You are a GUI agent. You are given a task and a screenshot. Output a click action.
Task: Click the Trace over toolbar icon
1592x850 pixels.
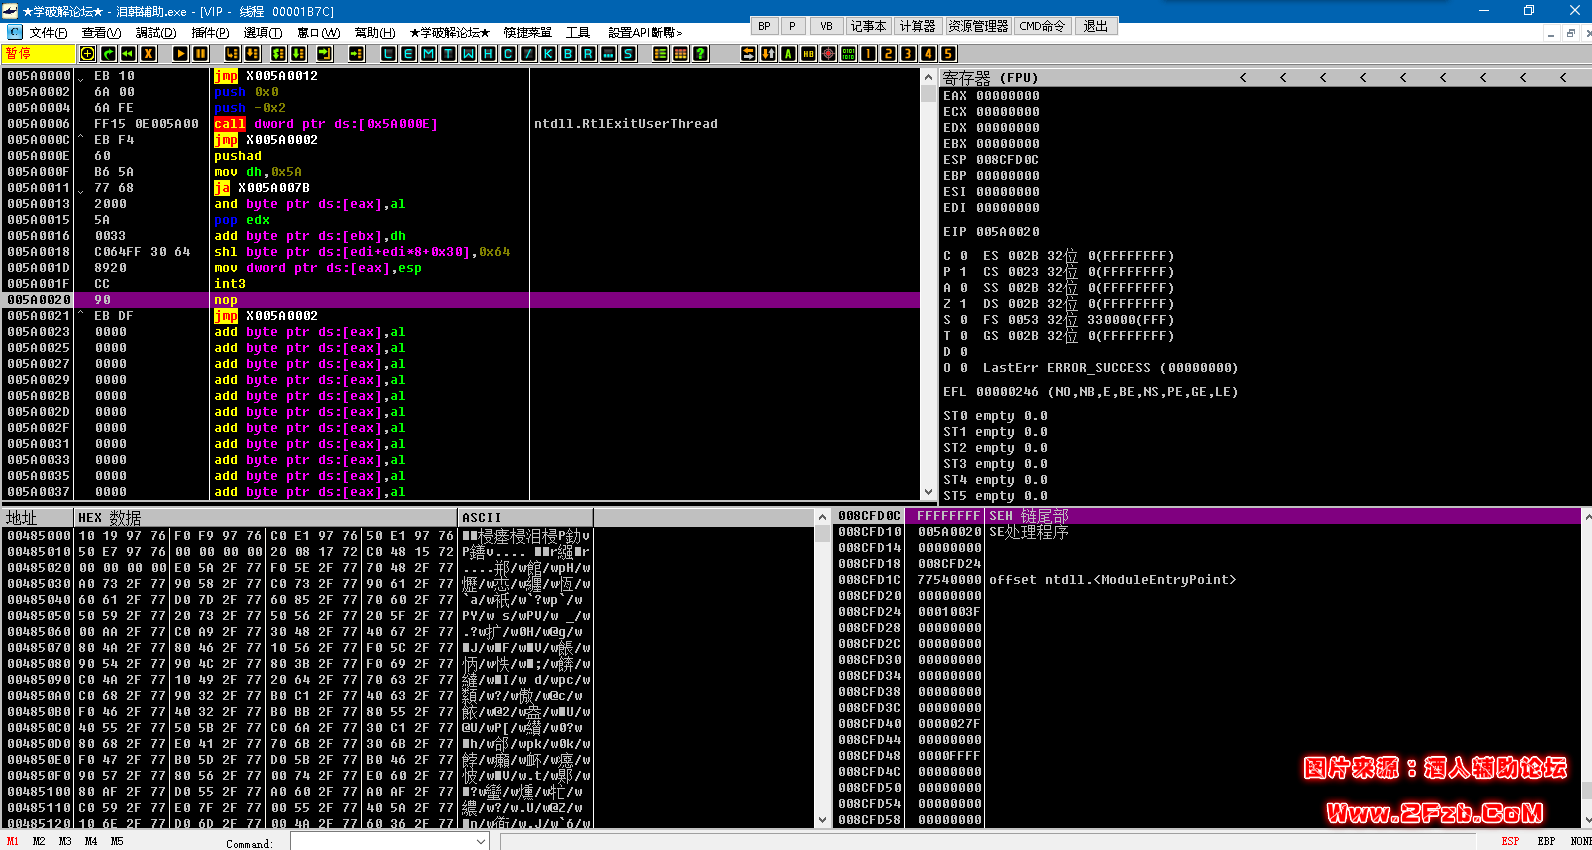tap(298, 54)
